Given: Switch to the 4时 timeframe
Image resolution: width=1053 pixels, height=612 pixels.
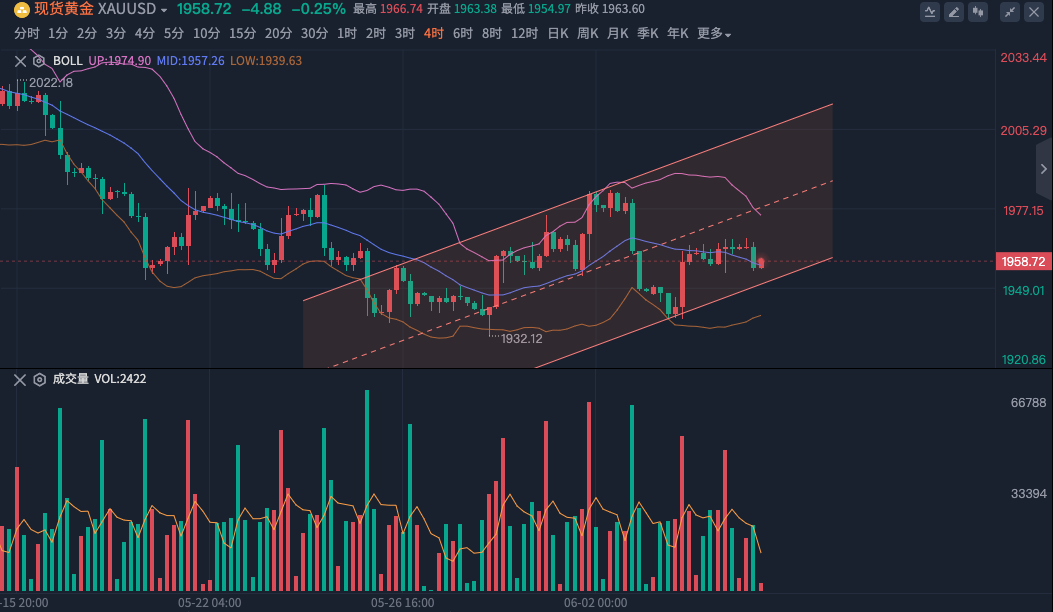Looking at the screenshot, I should (433, 33).
